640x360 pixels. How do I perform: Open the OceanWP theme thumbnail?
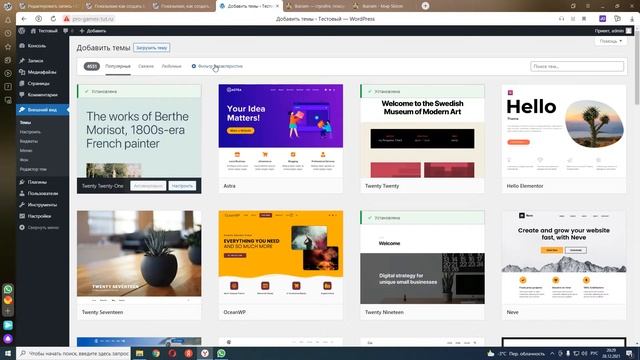(x=281, y=257)
